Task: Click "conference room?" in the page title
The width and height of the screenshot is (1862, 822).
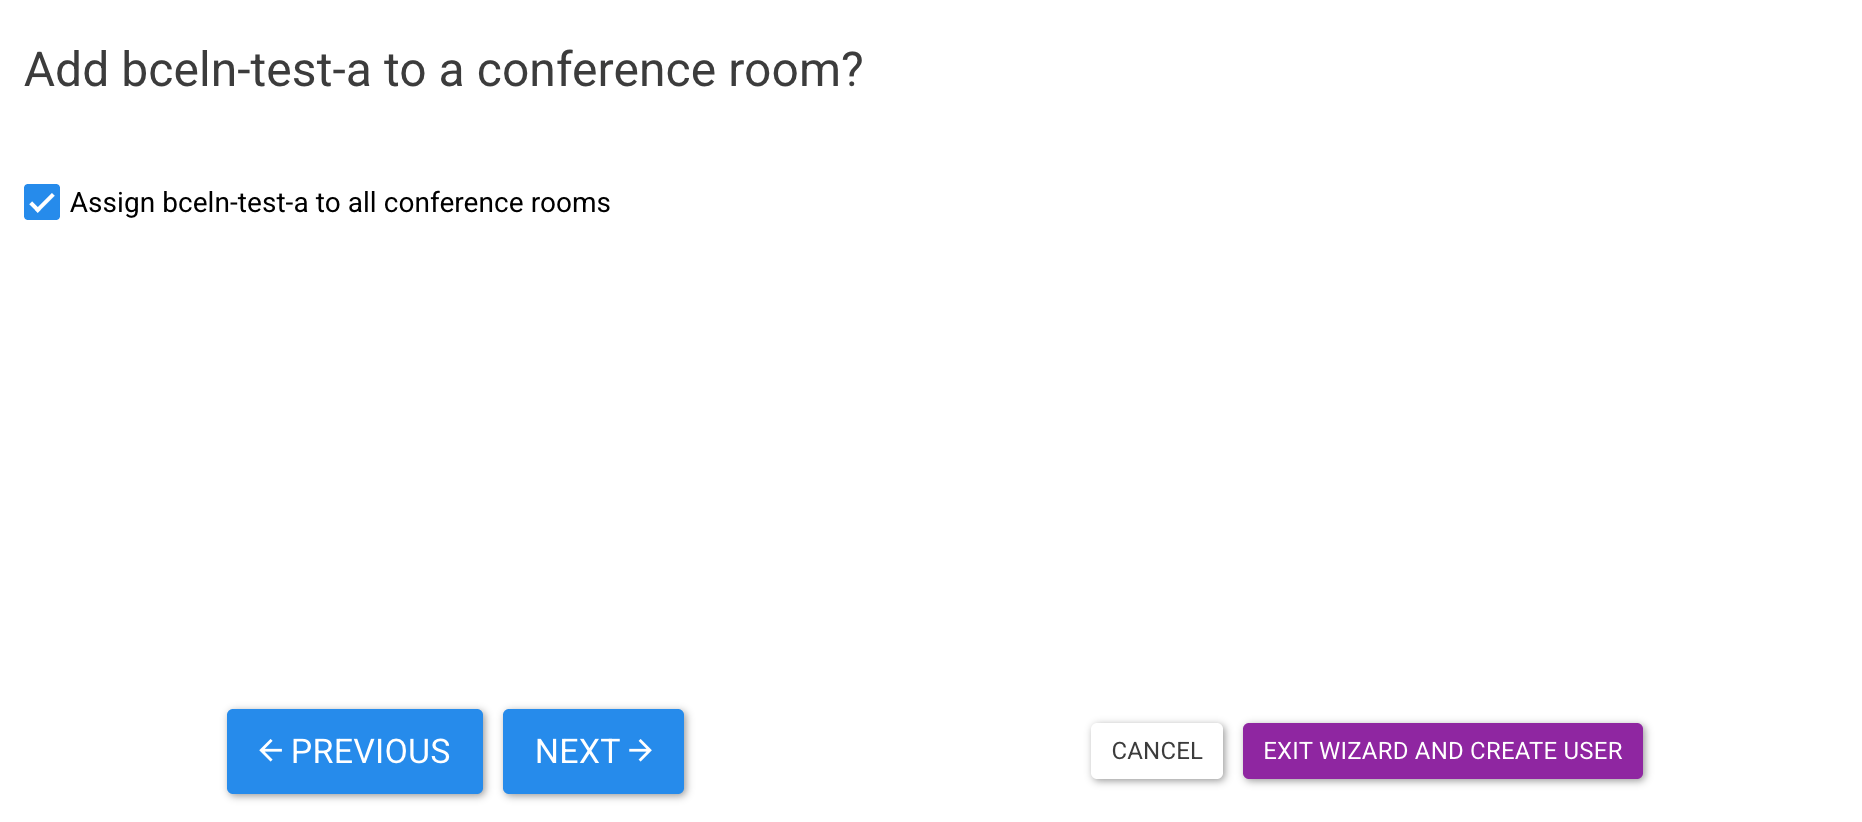Action: click(669, 70)
